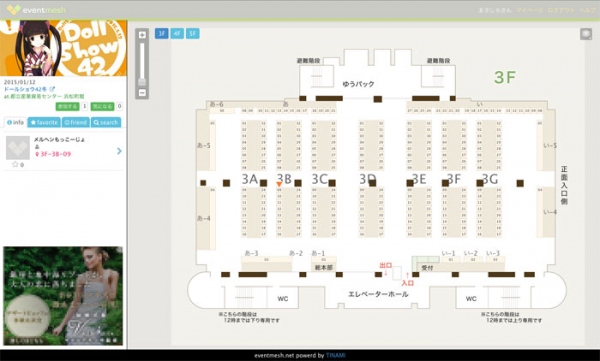Zoom in with the map plus button
600x361 pixels.
(142, 35)
